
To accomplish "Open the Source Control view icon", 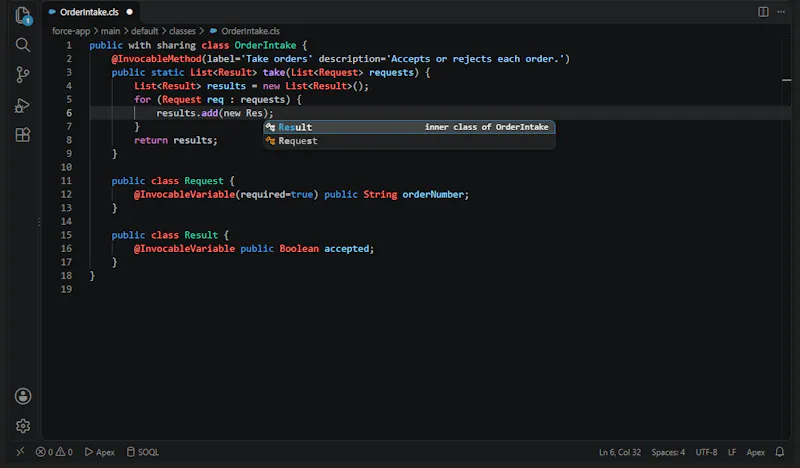I will click(22, 75).
